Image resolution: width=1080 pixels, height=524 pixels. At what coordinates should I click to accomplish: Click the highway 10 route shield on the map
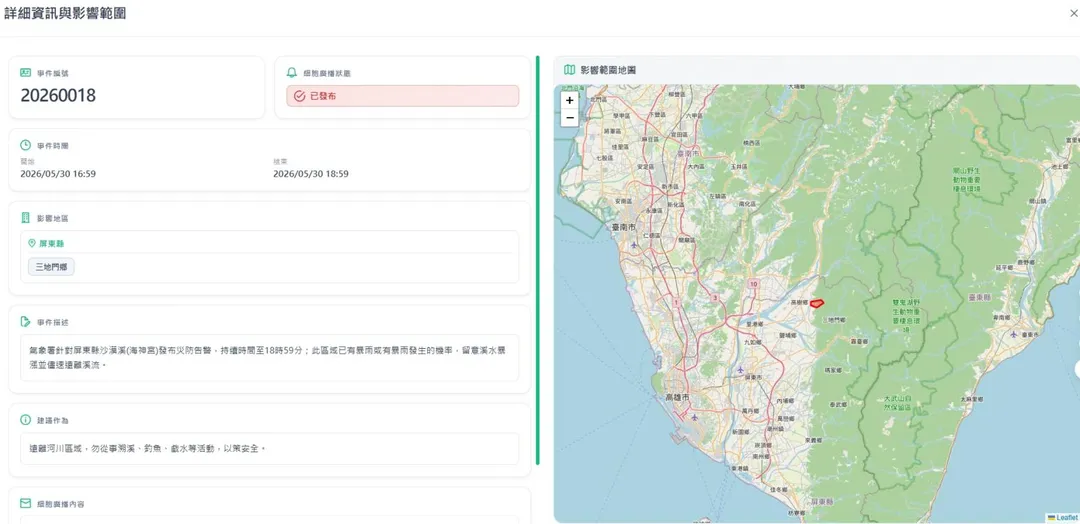click(x=754, y=284)
